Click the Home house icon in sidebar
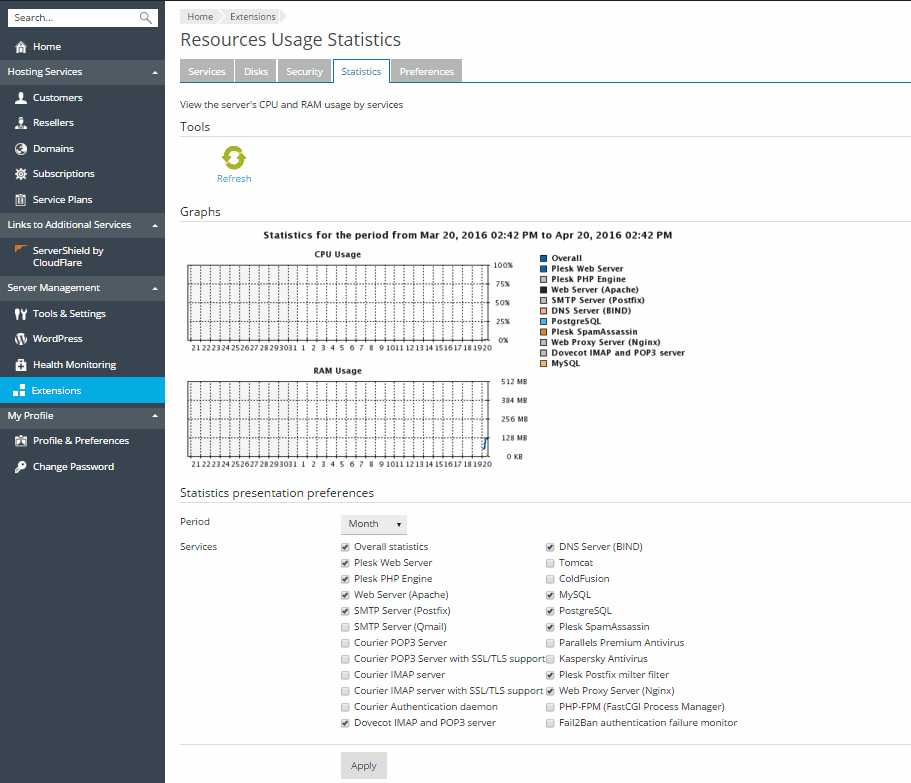 coord(21,47)
